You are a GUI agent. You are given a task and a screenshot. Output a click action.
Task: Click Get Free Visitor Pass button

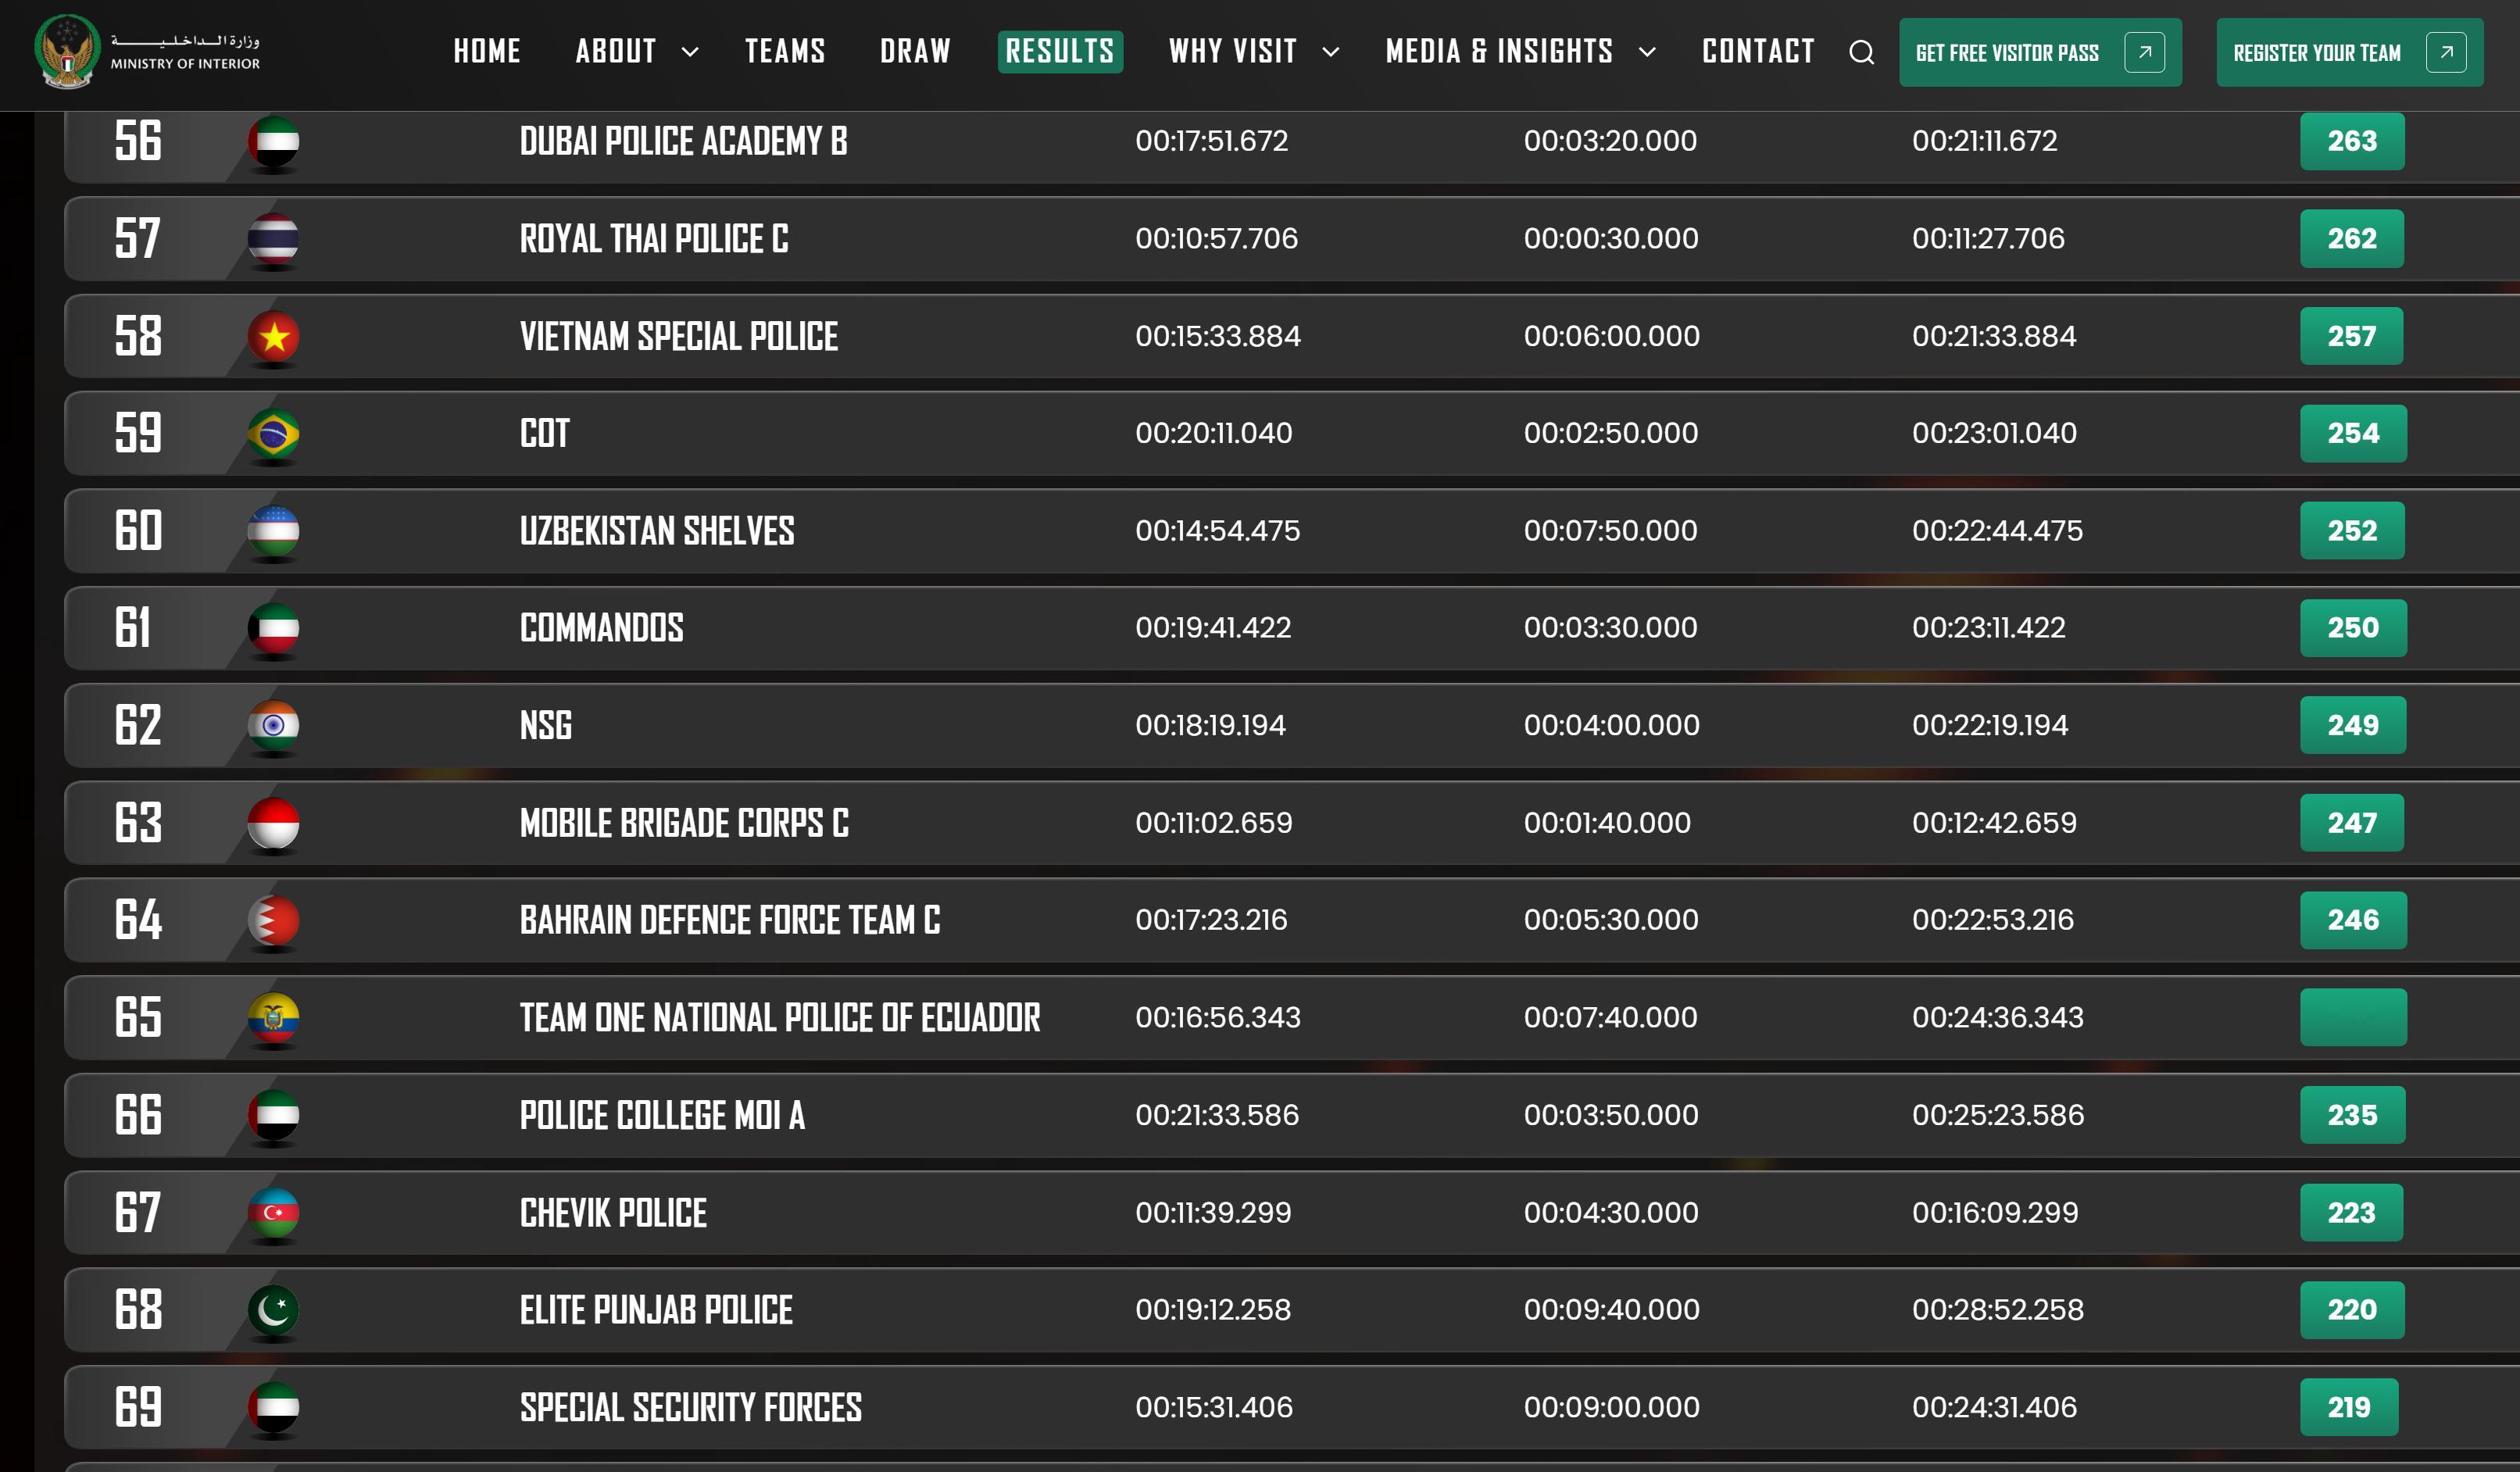pyautogui.click(x=2006, y=52)
